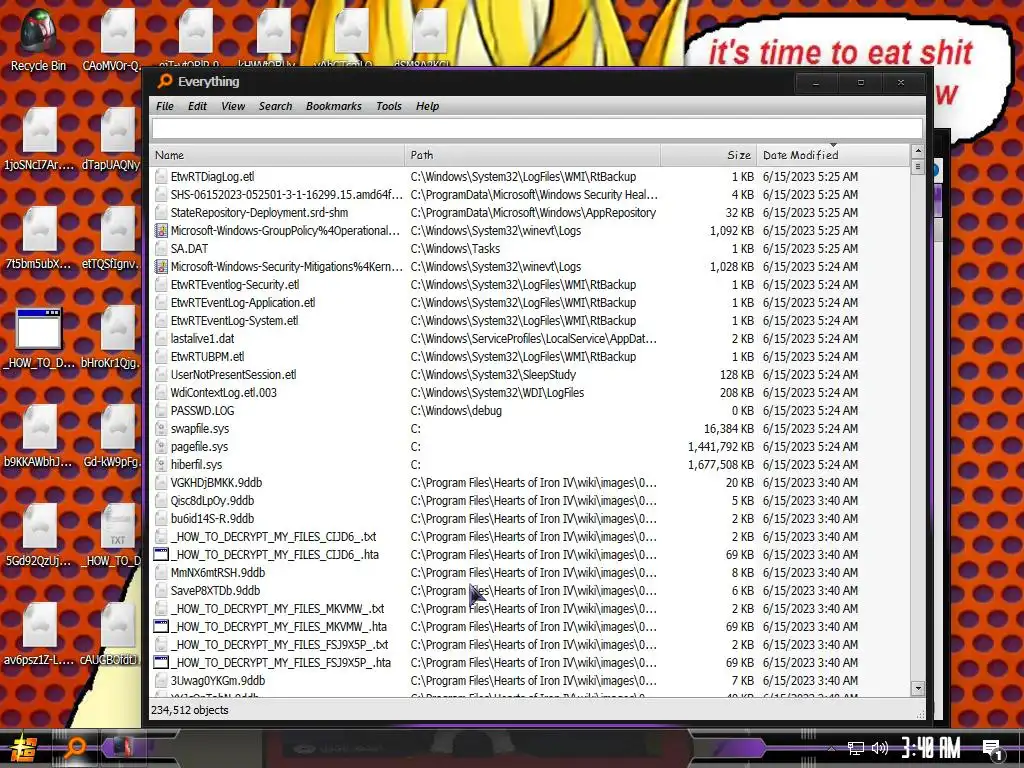
Task: Click the 3:40 AM taskbar clock
Action: tap(931, 748)
